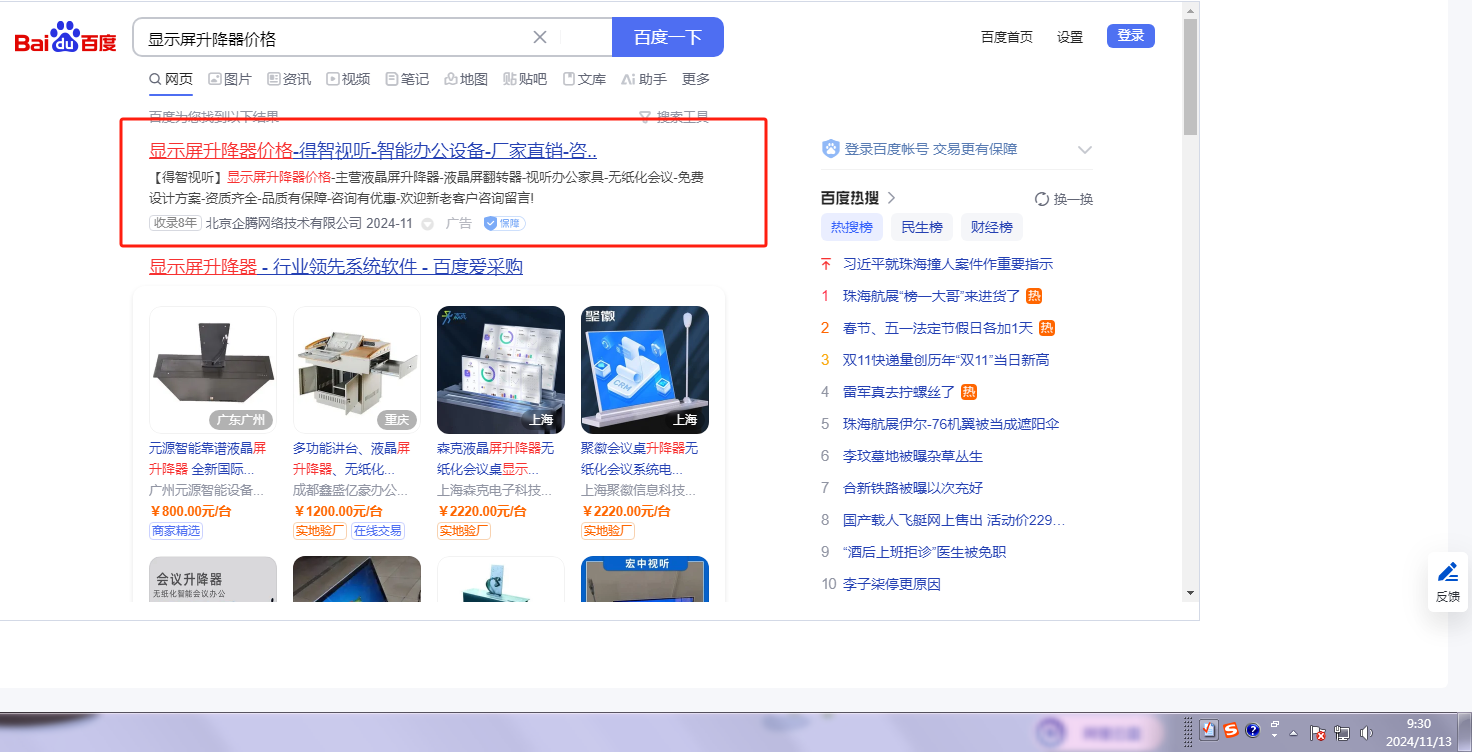Open the 设置 settings link

pyautogui.click(x=1070, y=37)
